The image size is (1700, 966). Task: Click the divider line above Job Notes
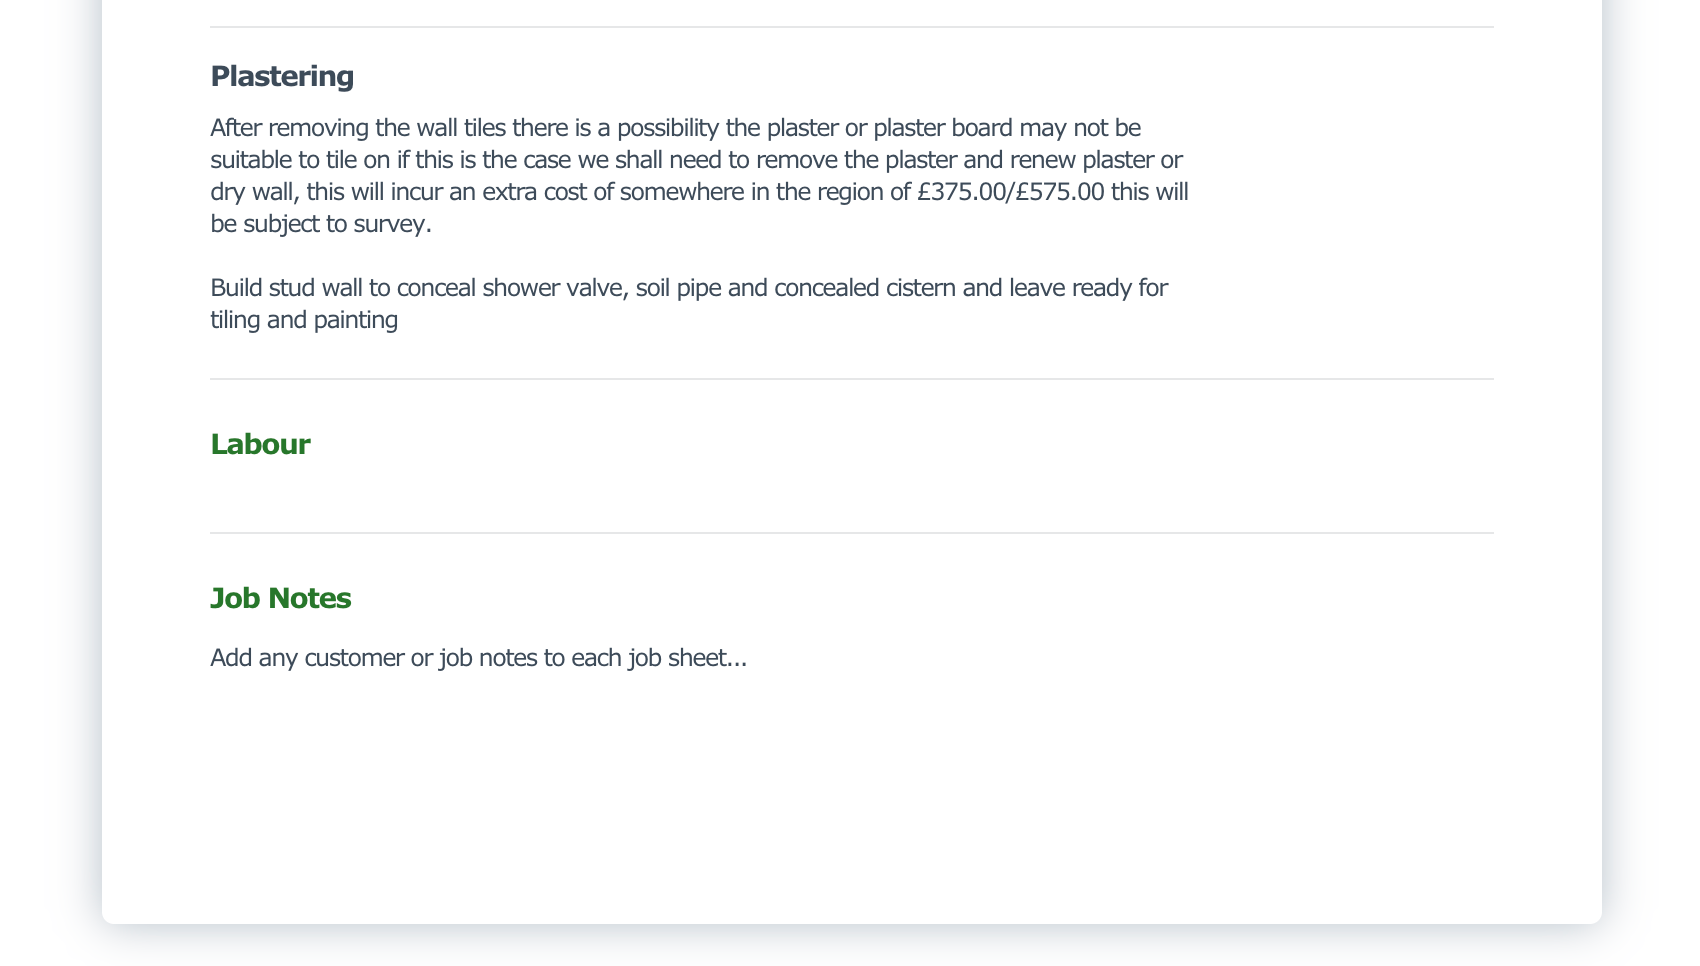tap(852, 533)
